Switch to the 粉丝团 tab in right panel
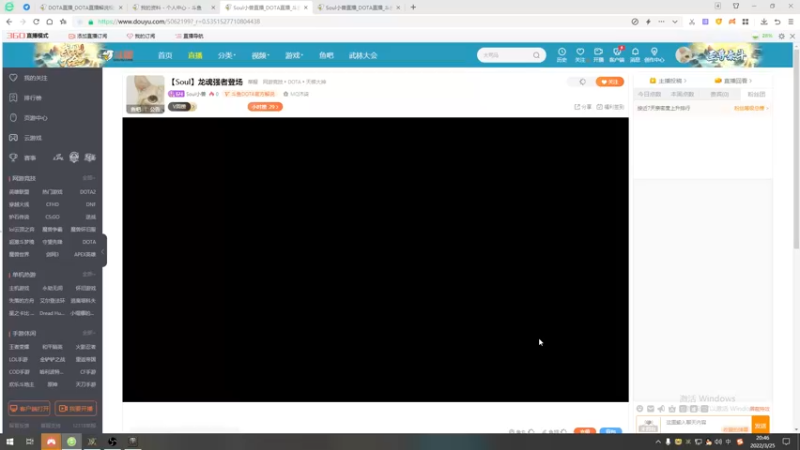Screen dimensions: 800x450 756,94
